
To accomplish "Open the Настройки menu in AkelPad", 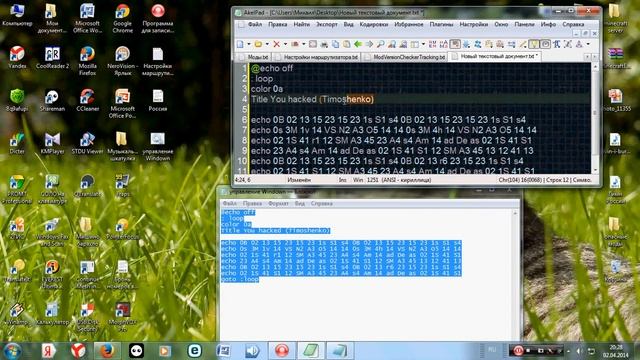I will point(473,24).
